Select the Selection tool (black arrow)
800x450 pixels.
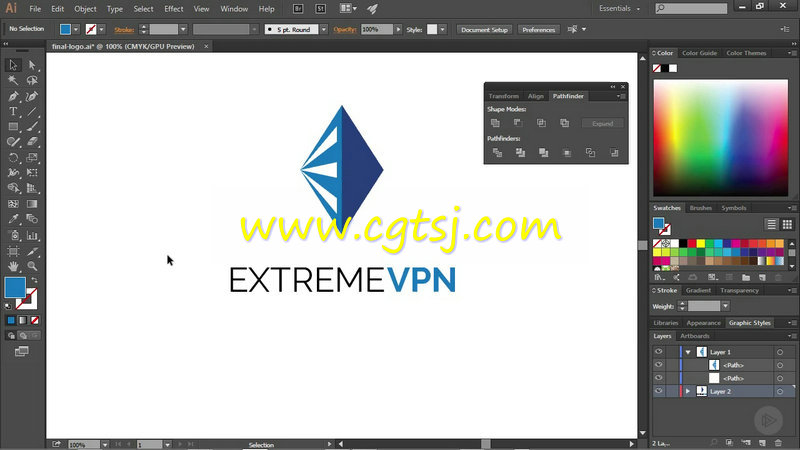pyautogui.click(x=13, y=65)
